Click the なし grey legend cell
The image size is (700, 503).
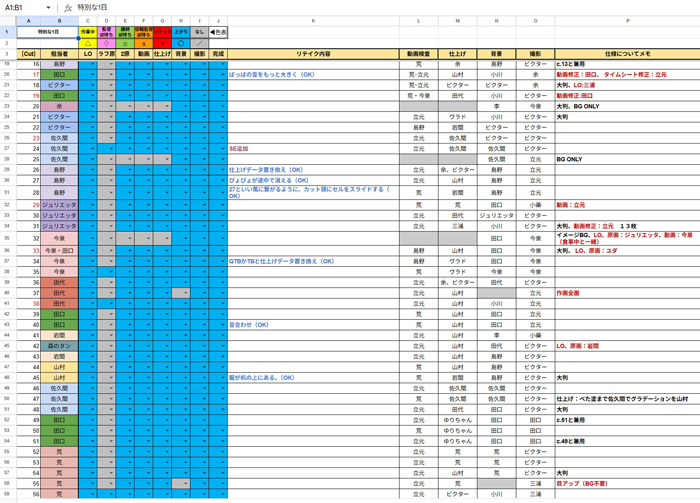pyautogui.click(x=200, y=32)
